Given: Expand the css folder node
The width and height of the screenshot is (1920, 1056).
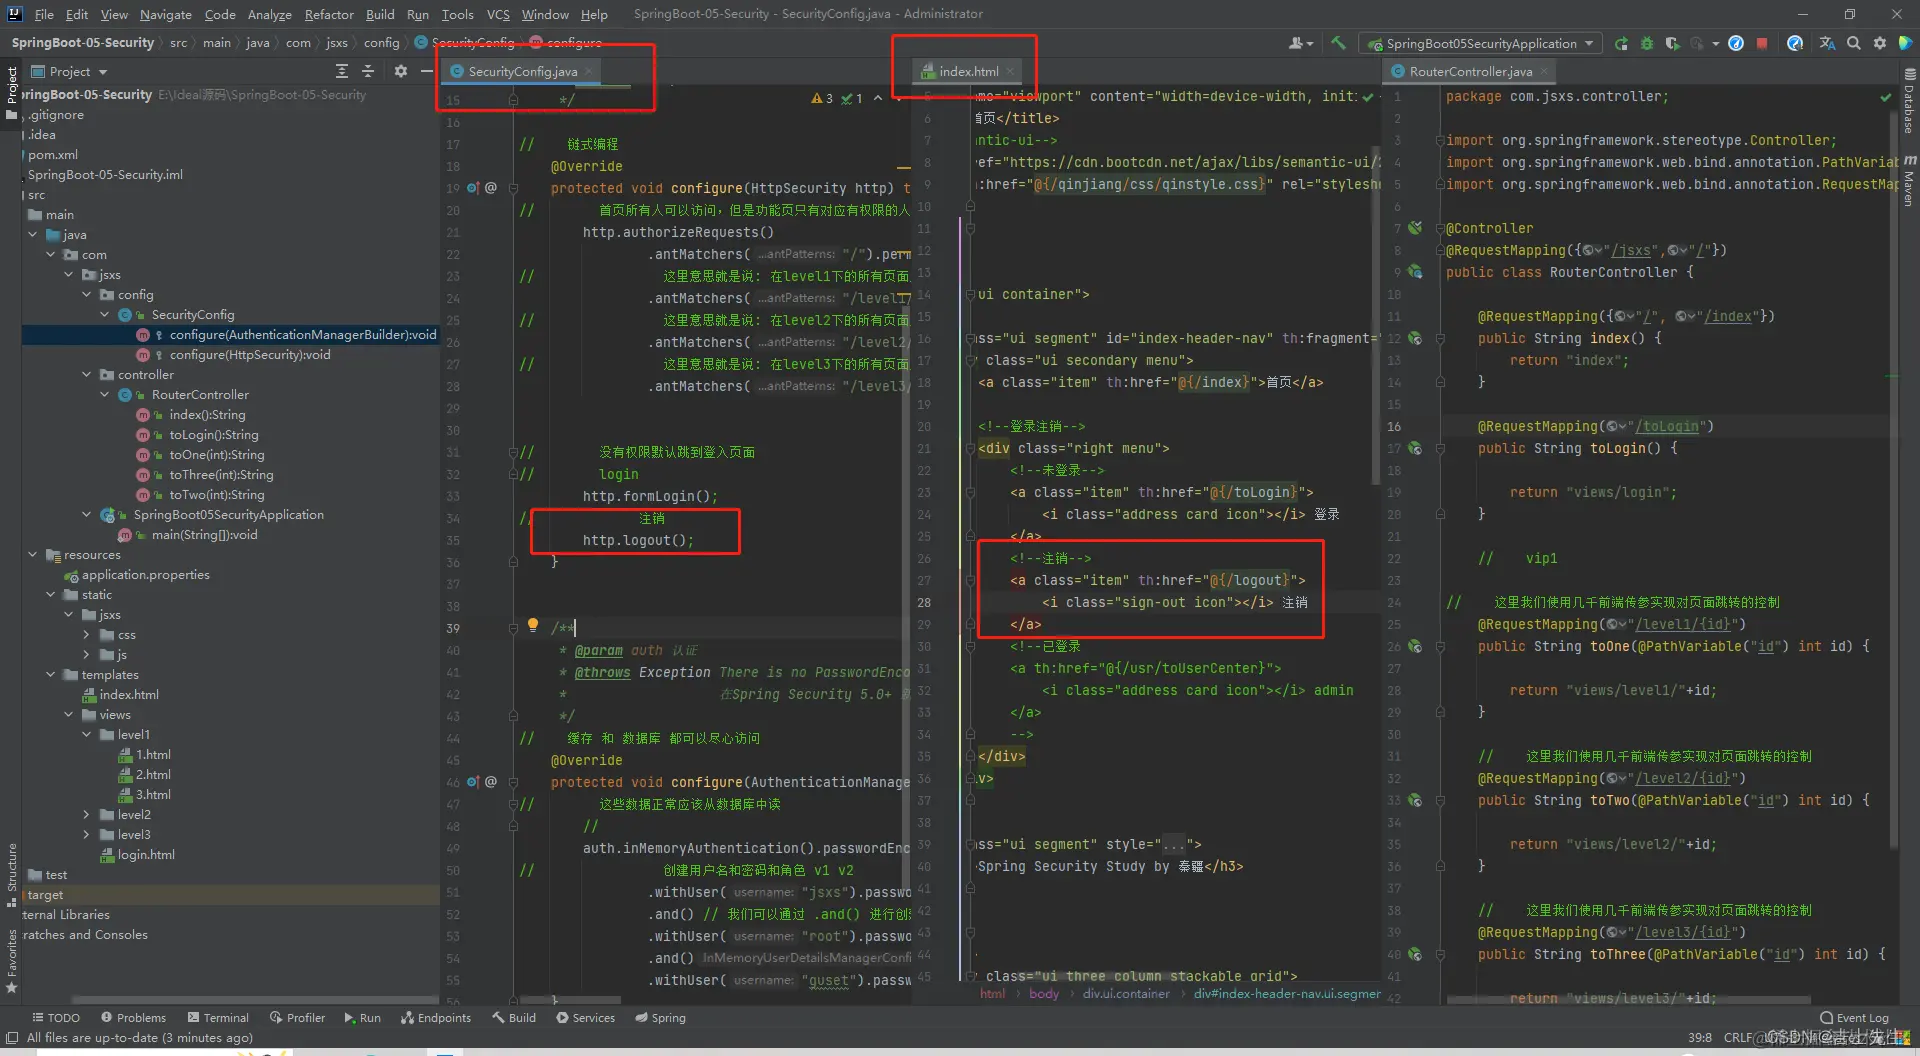Looking at the screenshot, I should 87,635.
